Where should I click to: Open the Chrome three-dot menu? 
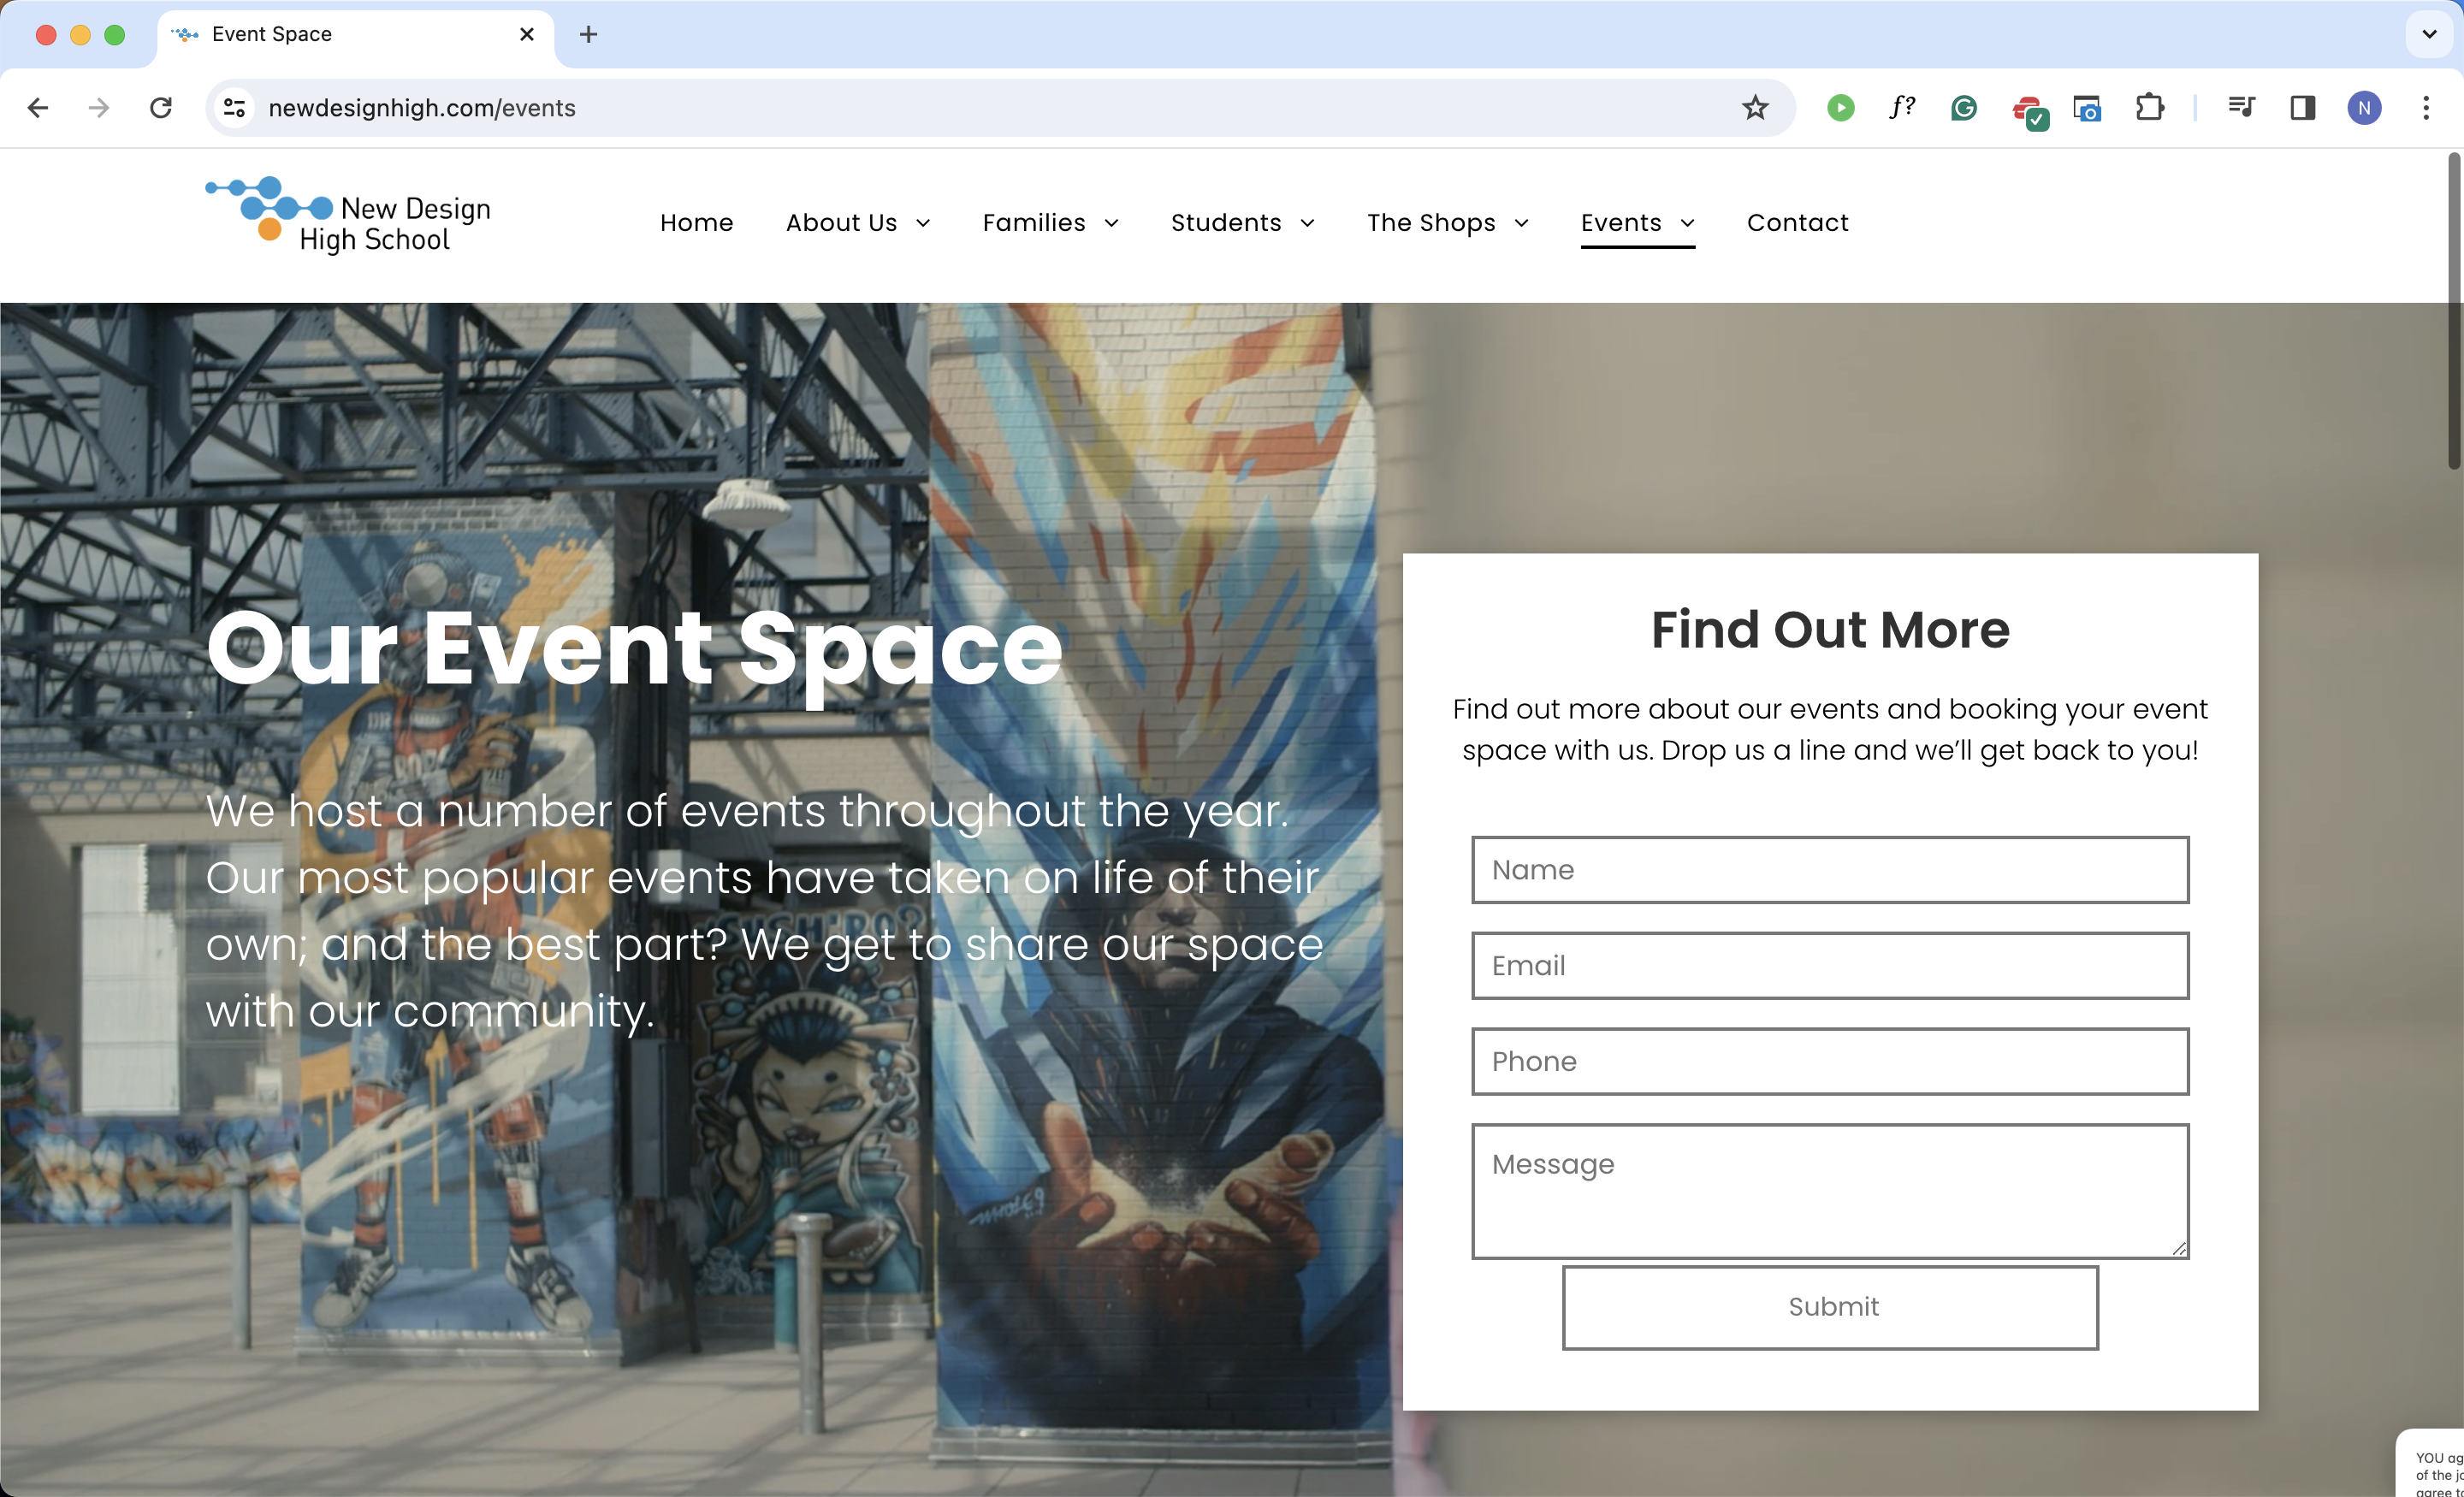pyautogui.click(x=2426, y=107)
